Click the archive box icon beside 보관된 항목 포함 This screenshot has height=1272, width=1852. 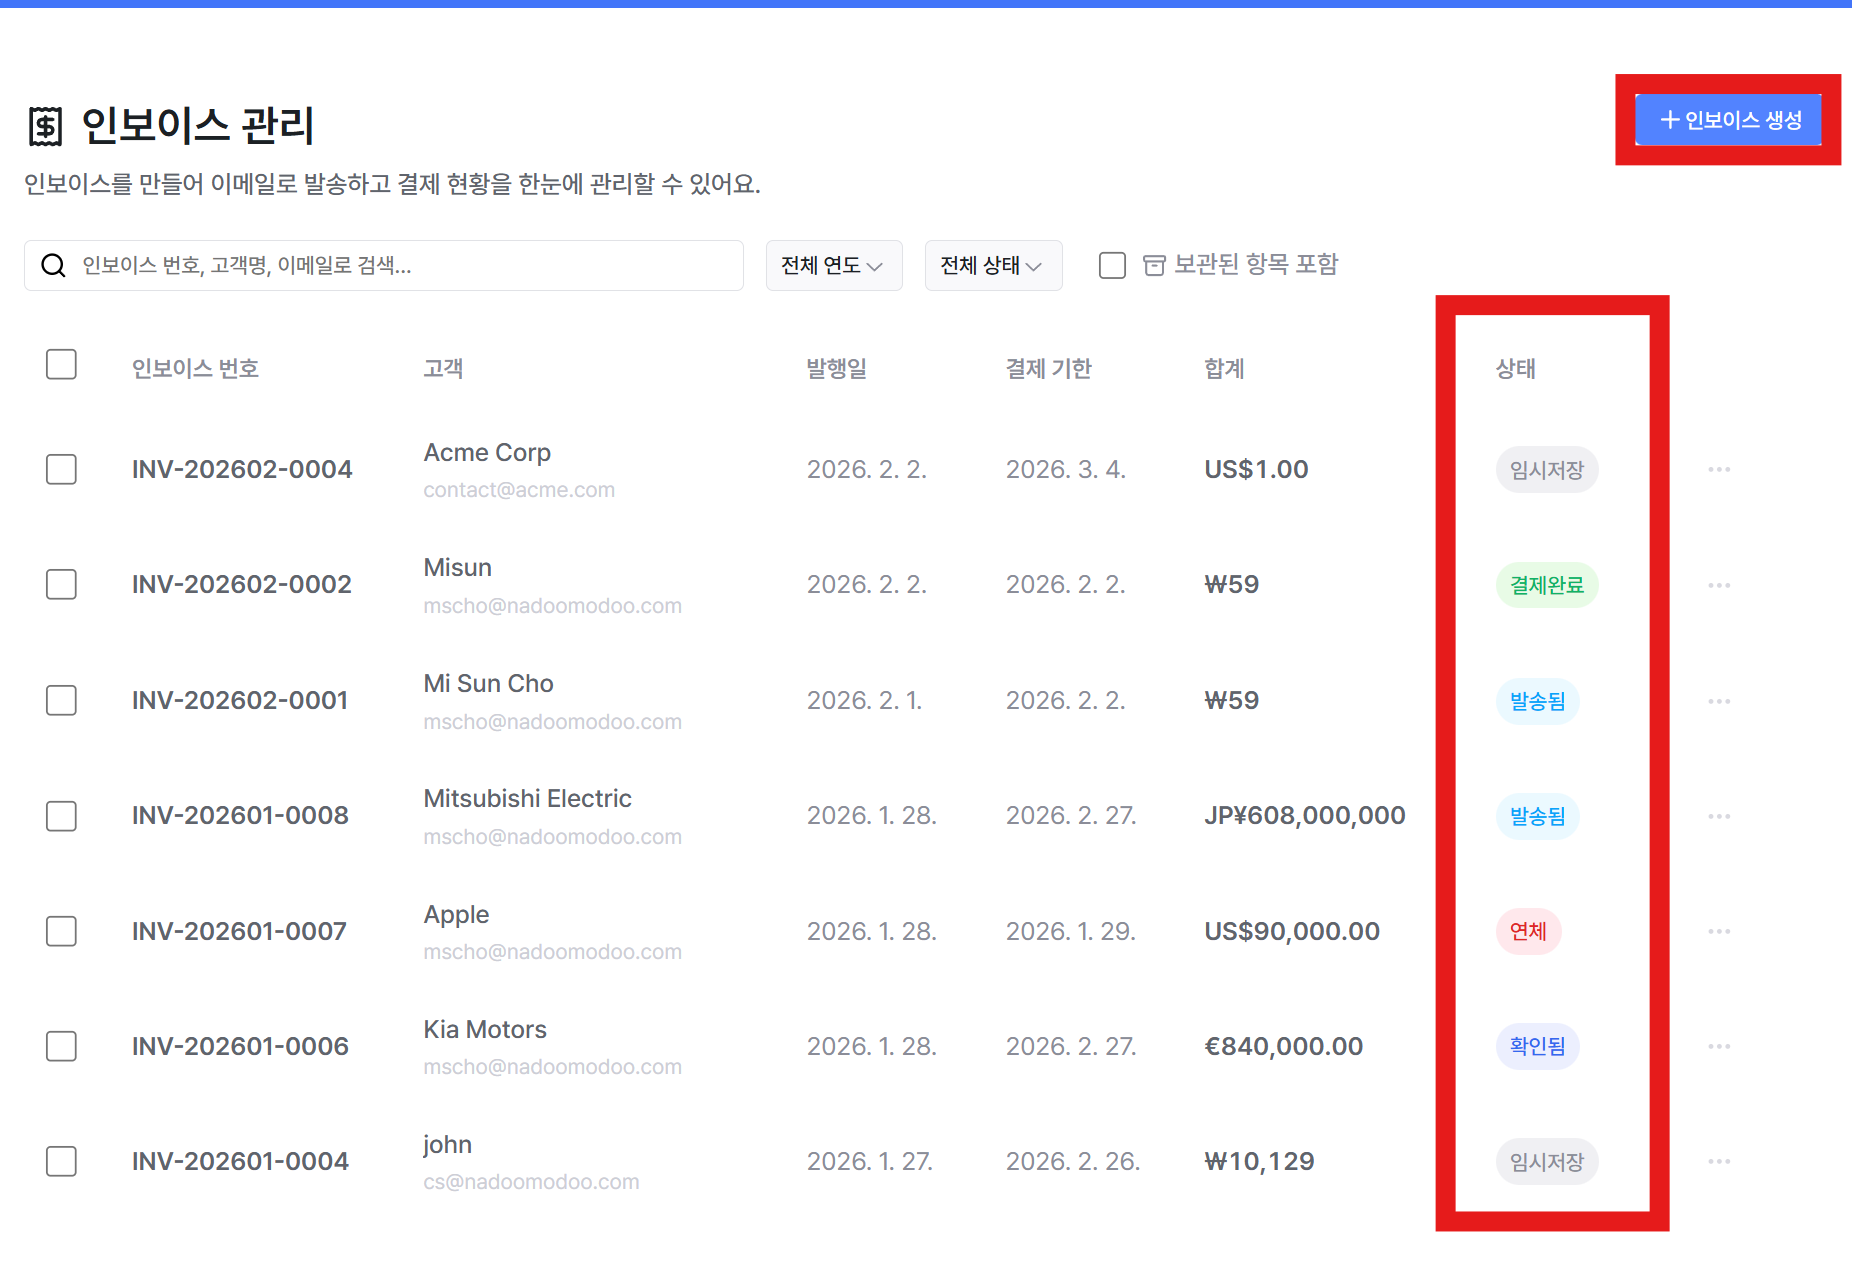point(1153,264)
